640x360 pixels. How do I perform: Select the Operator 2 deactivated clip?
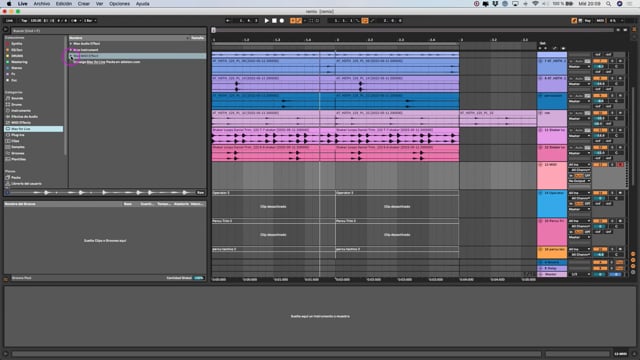(x=273, y=204)
